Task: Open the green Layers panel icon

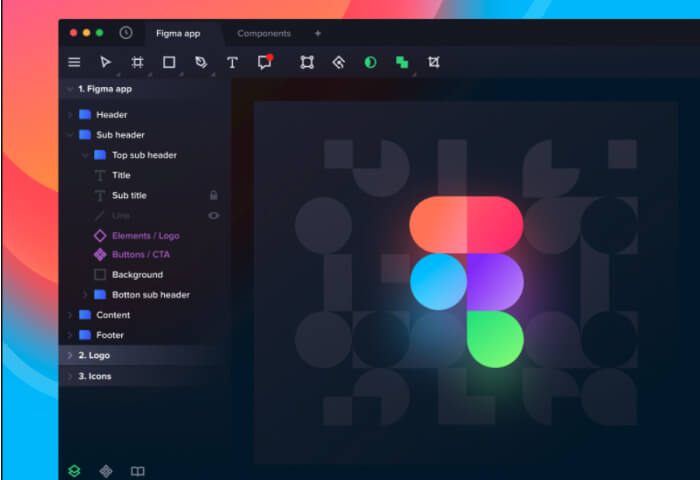Action: (x=74, y=471)
